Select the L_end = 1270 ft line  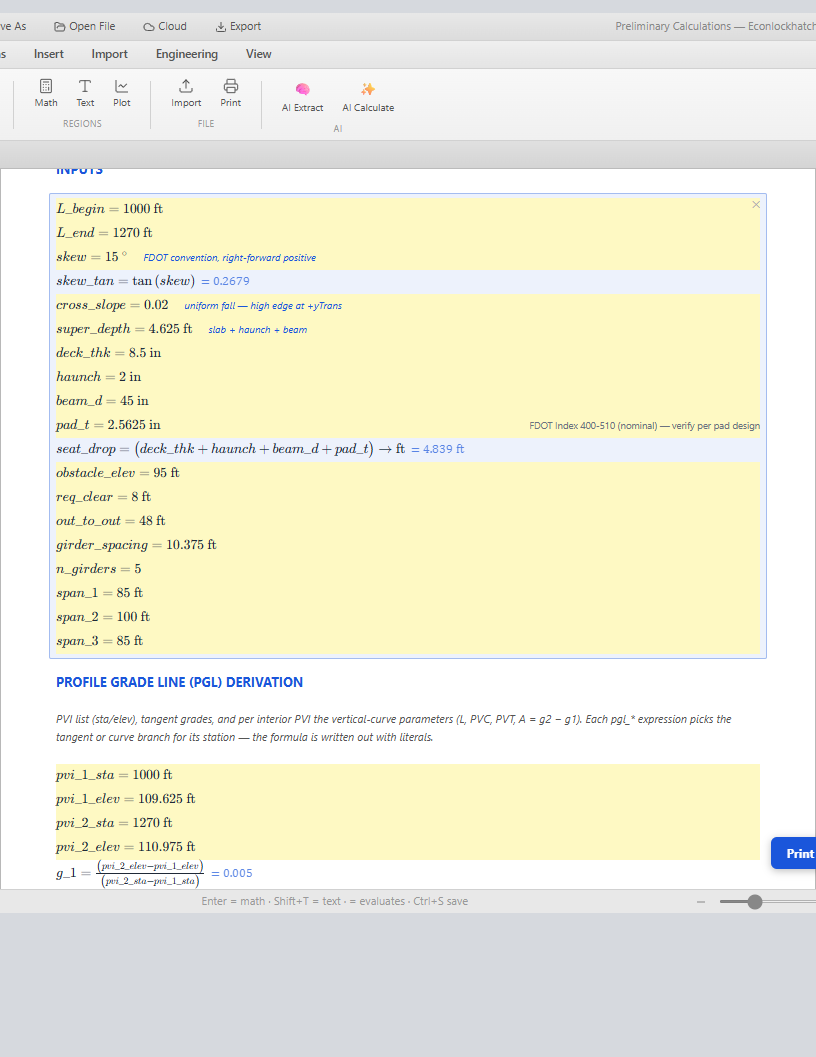click(x=408, y=233)
